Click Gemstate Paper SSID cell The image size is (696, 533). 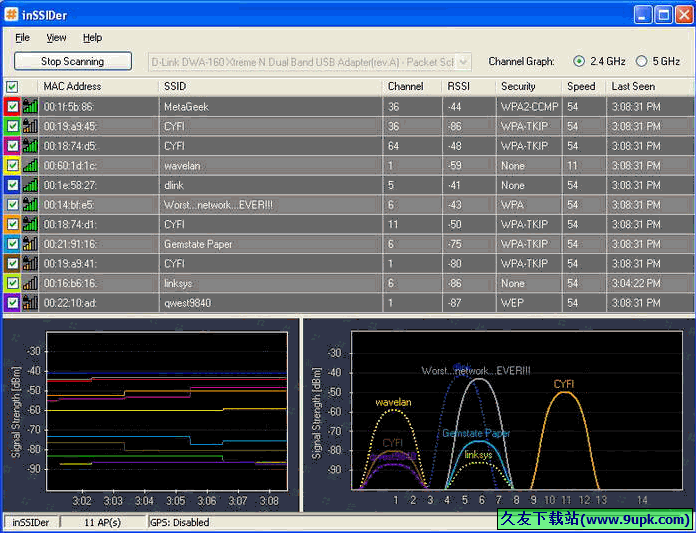pos(270,244)
